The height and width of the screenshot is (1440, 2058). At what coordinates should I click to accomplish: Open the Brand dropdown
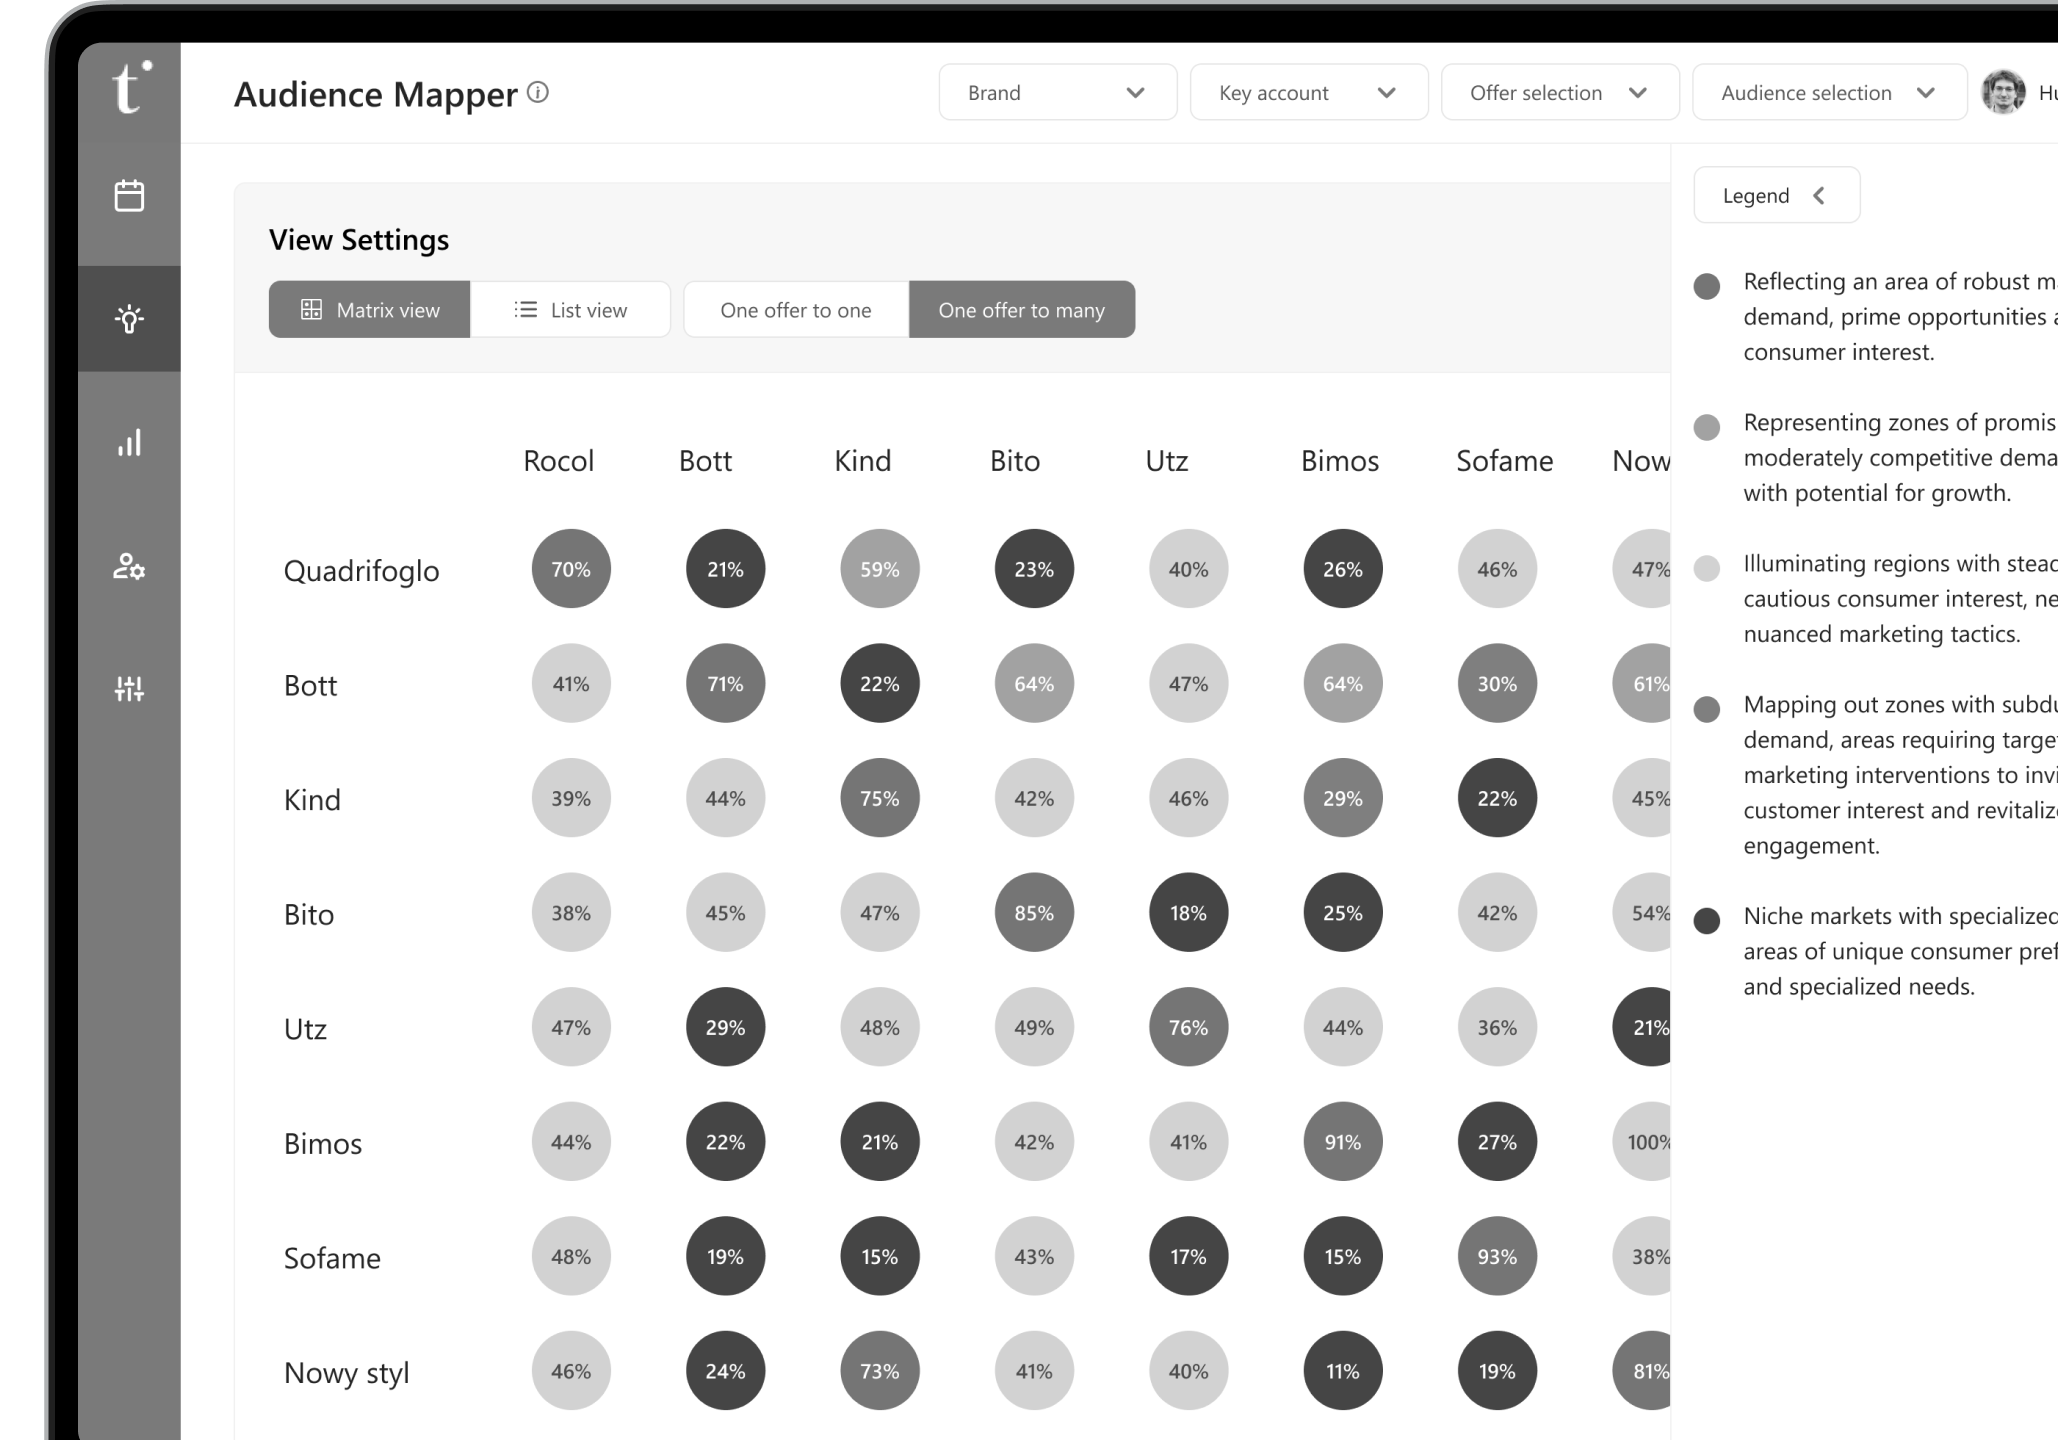pos(1057,92)
